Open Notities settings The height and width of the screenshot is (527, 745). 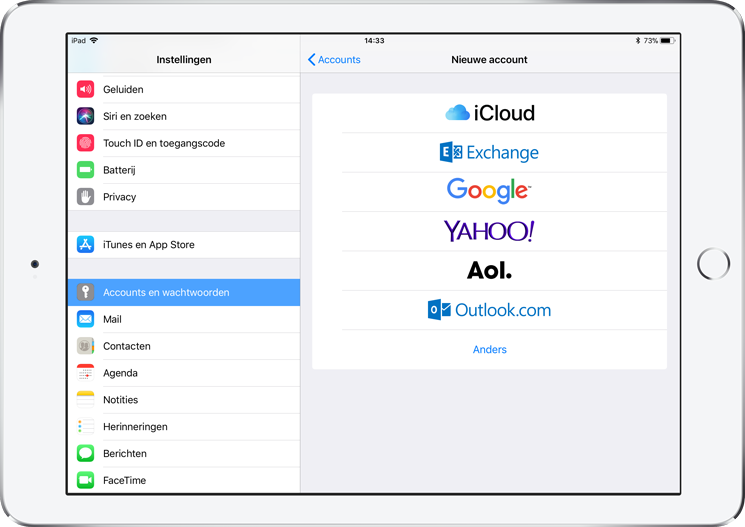[184, 400]
